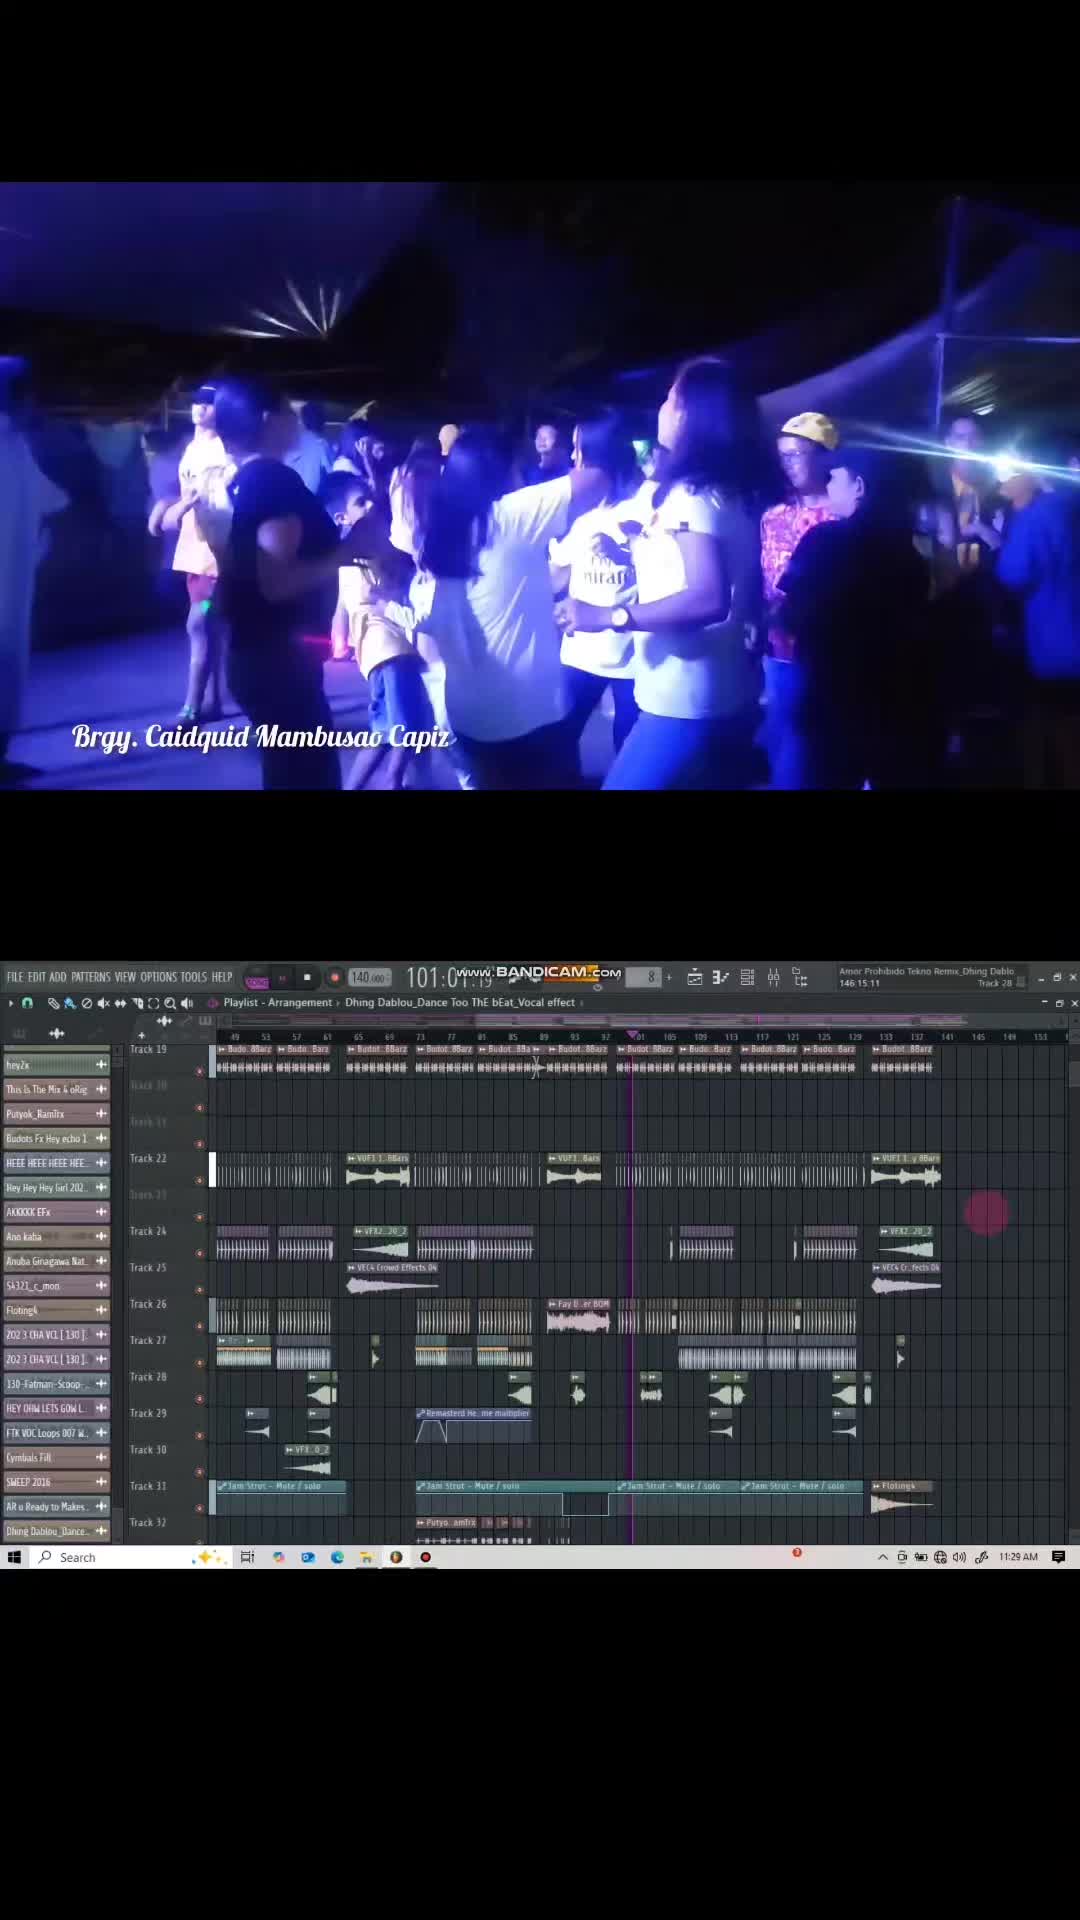Select the hey2x clip in picker
This screenshot has width=1080, height=1920.
[x=56, y=1065]
